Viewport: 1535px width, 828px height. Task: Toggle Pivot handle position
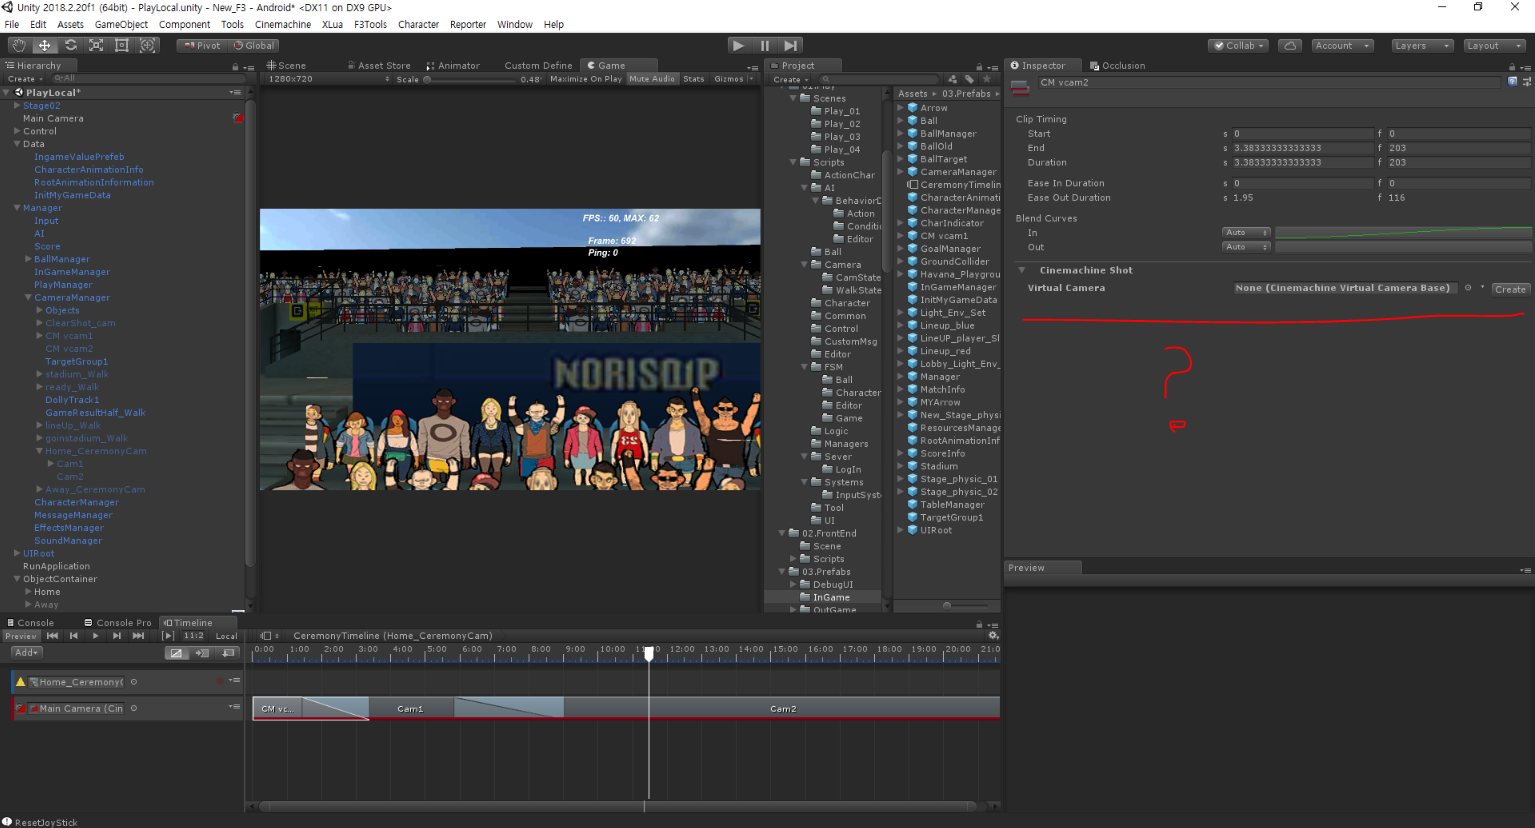(x=202, y=45)
